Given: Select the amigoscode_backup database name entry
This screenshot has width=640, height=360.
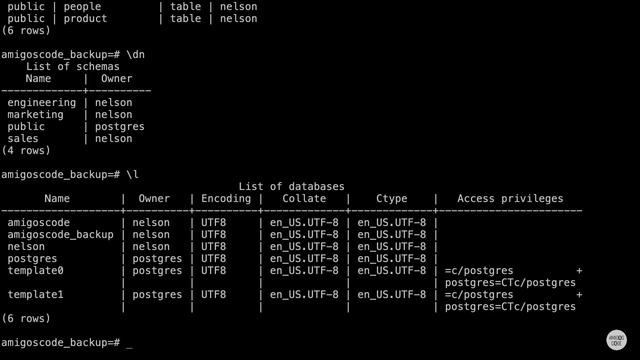Looking at the screenshot, I should tap(60, 235).
